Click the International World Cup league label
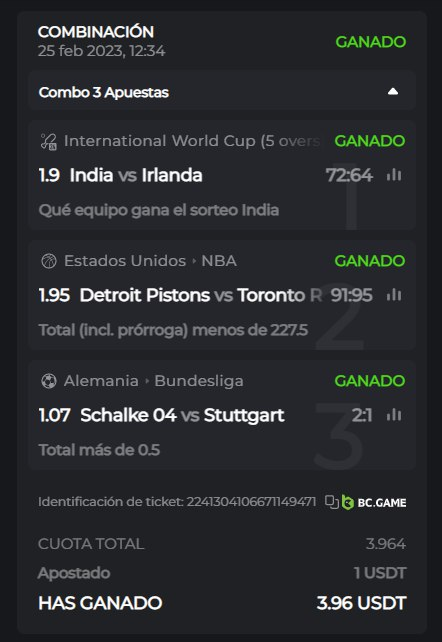This screenshot has width=442, height=642. [x=192, y=141]
